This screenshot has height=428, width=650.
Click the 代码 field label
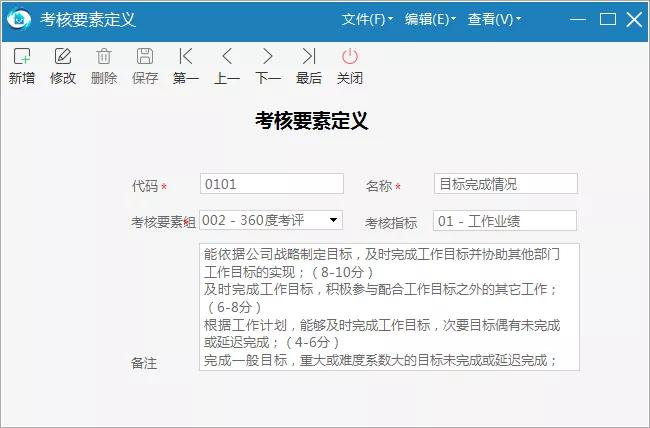pyautogui.click(x=145, y=186)
